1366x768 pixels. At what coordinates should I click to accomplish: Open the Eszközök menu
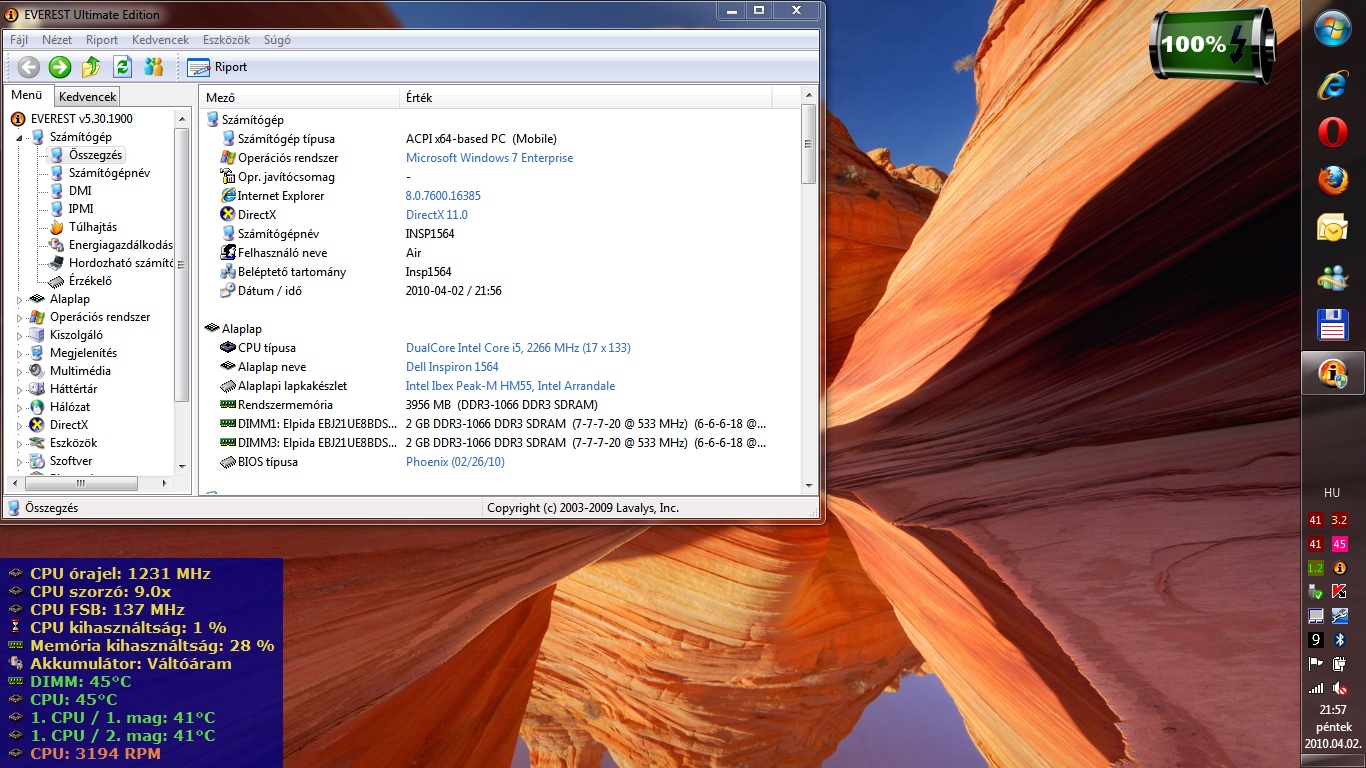tap(226, 40)
